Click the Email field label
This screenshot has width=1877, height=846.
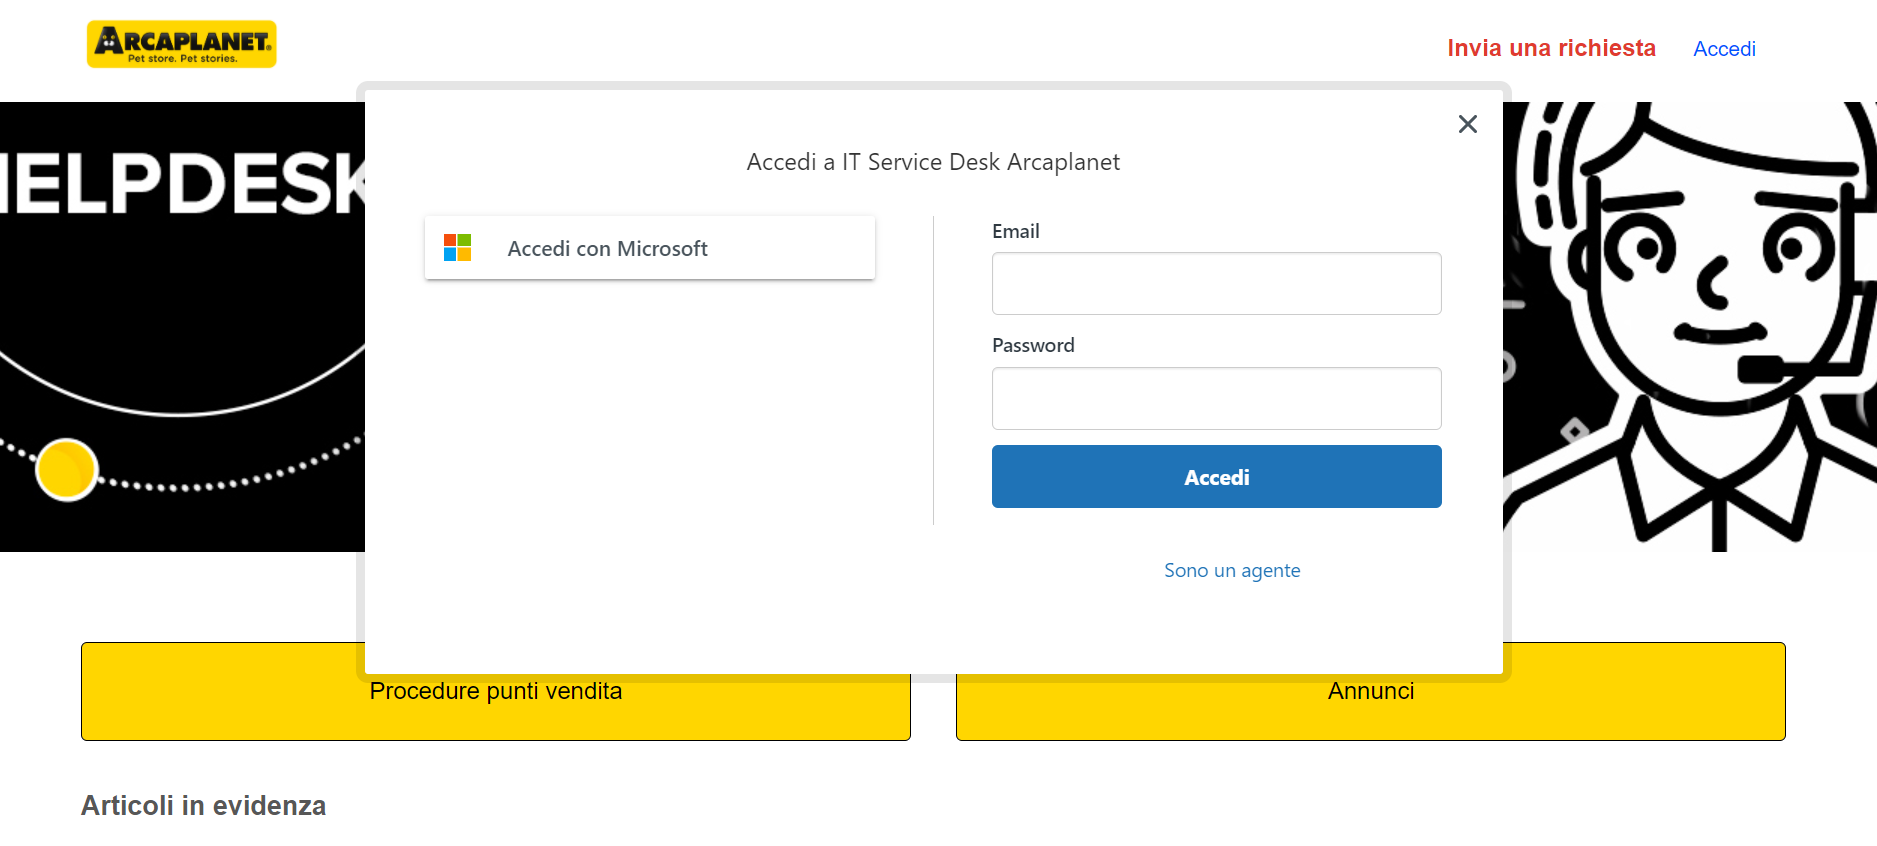point(1016,231)
